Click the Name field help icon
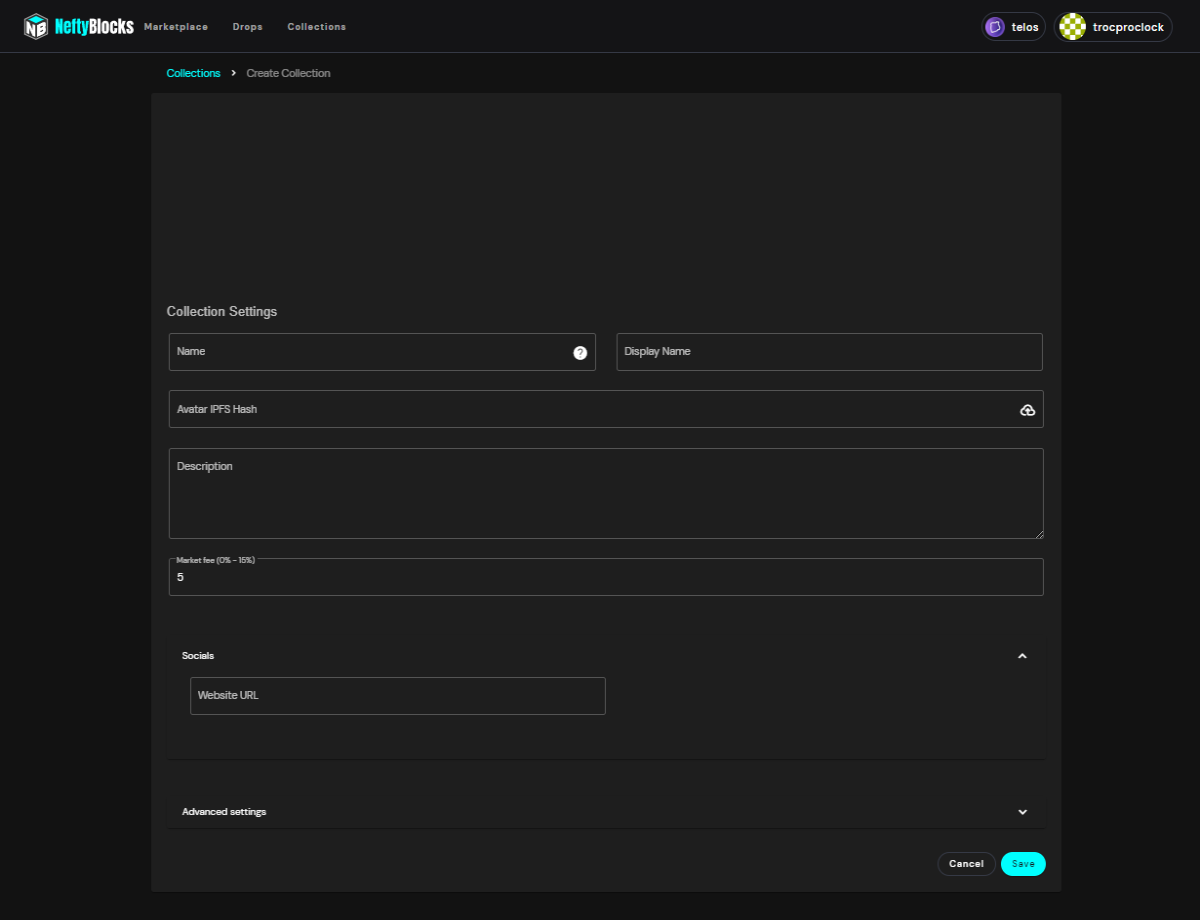 (x=580, y=353)
